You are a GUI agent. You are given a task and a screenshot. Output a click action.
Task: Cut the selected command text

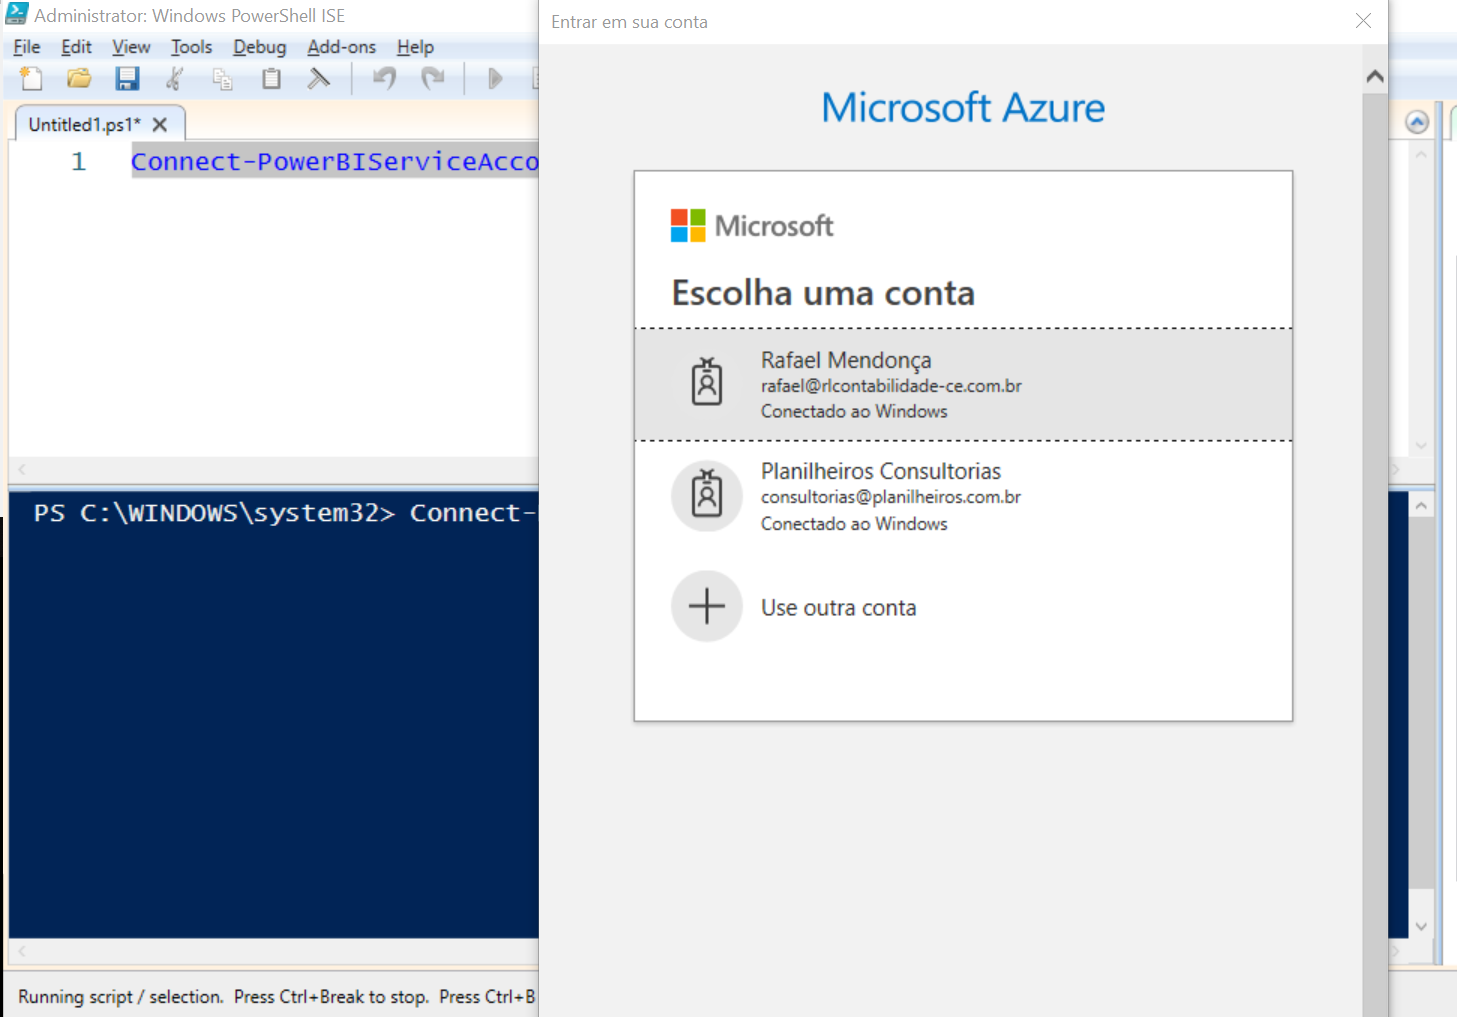pyautogui.click(x=175, y=78)
